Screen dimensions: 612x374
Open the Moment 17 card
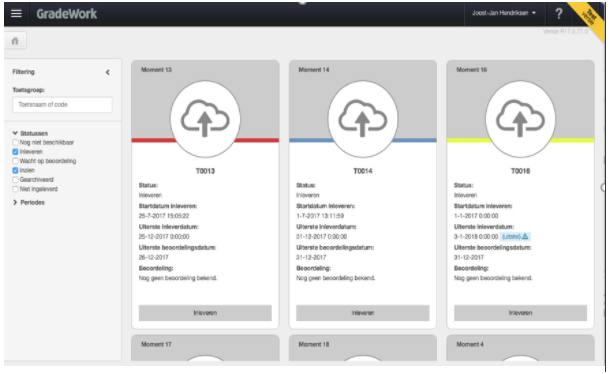205,348
